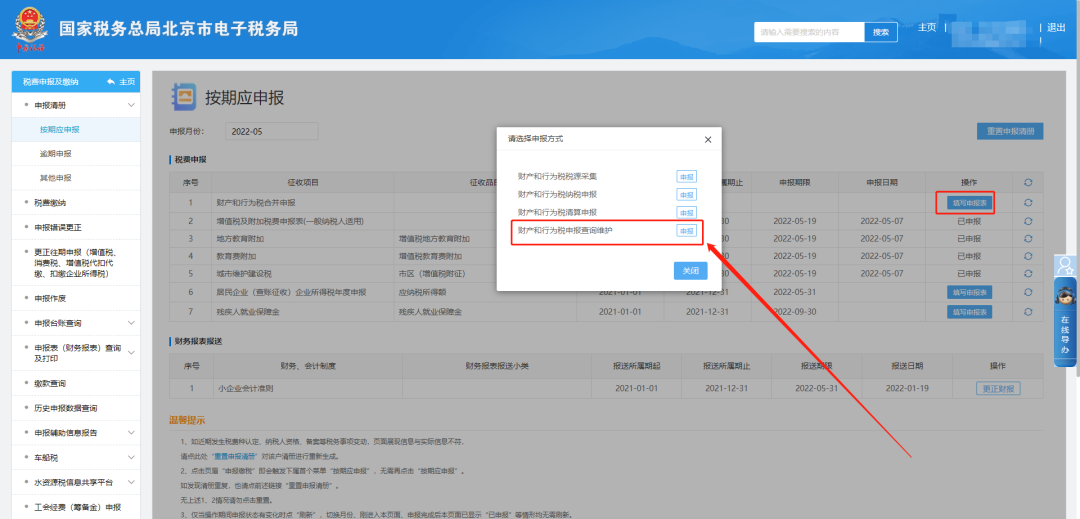
Task: Click 更正财报 for 小企业会计准则
Action: [x=998, y=388]
